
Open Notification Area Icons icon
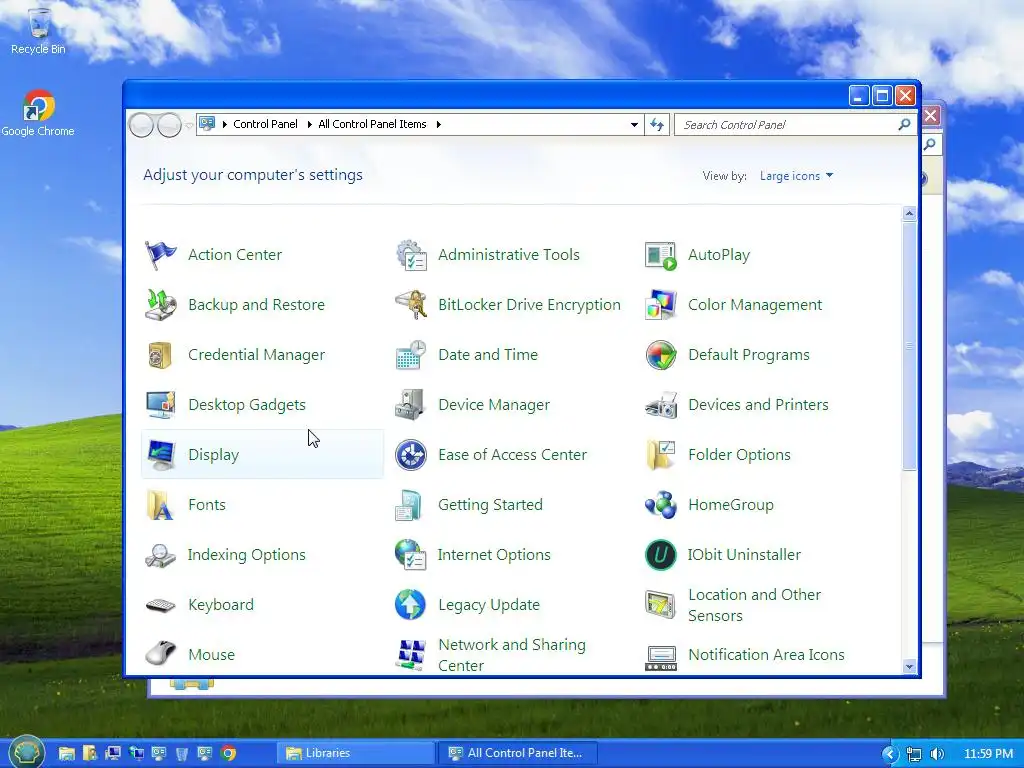661,657
